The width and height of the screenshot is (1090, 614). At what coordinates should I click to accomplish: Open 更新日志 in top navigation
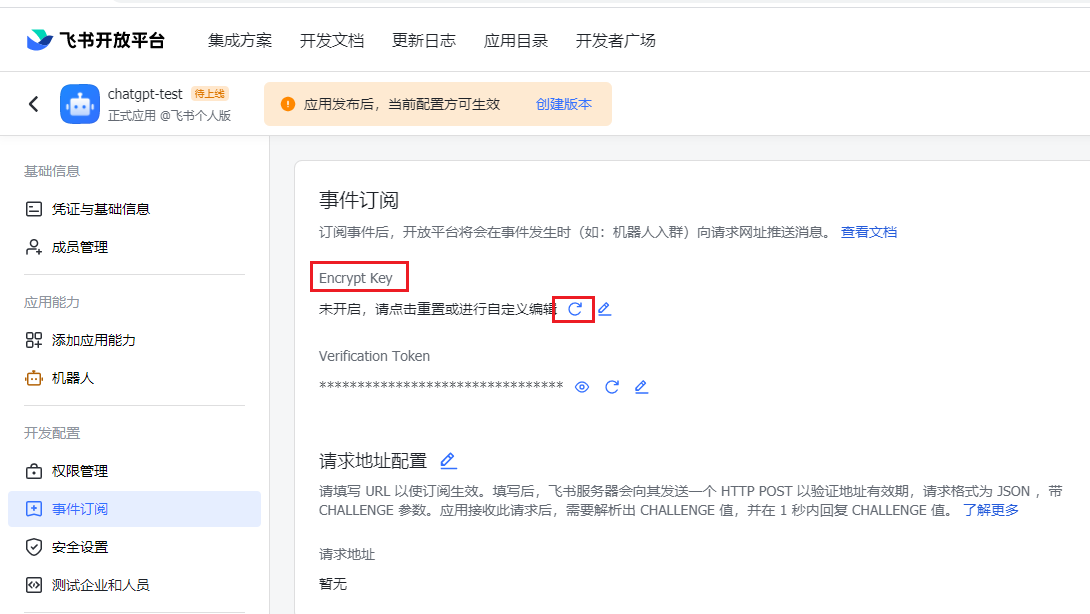click(x=423, y=40)
